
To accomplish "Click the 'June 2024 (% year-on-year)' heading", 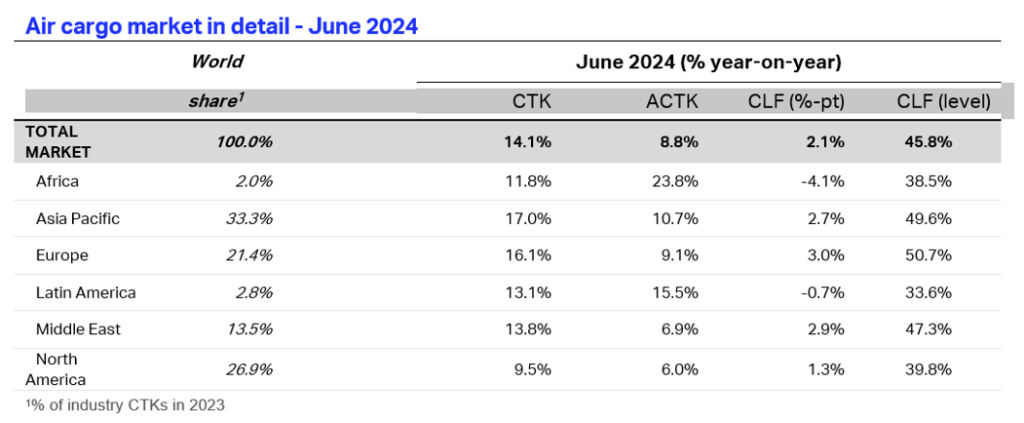I will click(708, 62).
